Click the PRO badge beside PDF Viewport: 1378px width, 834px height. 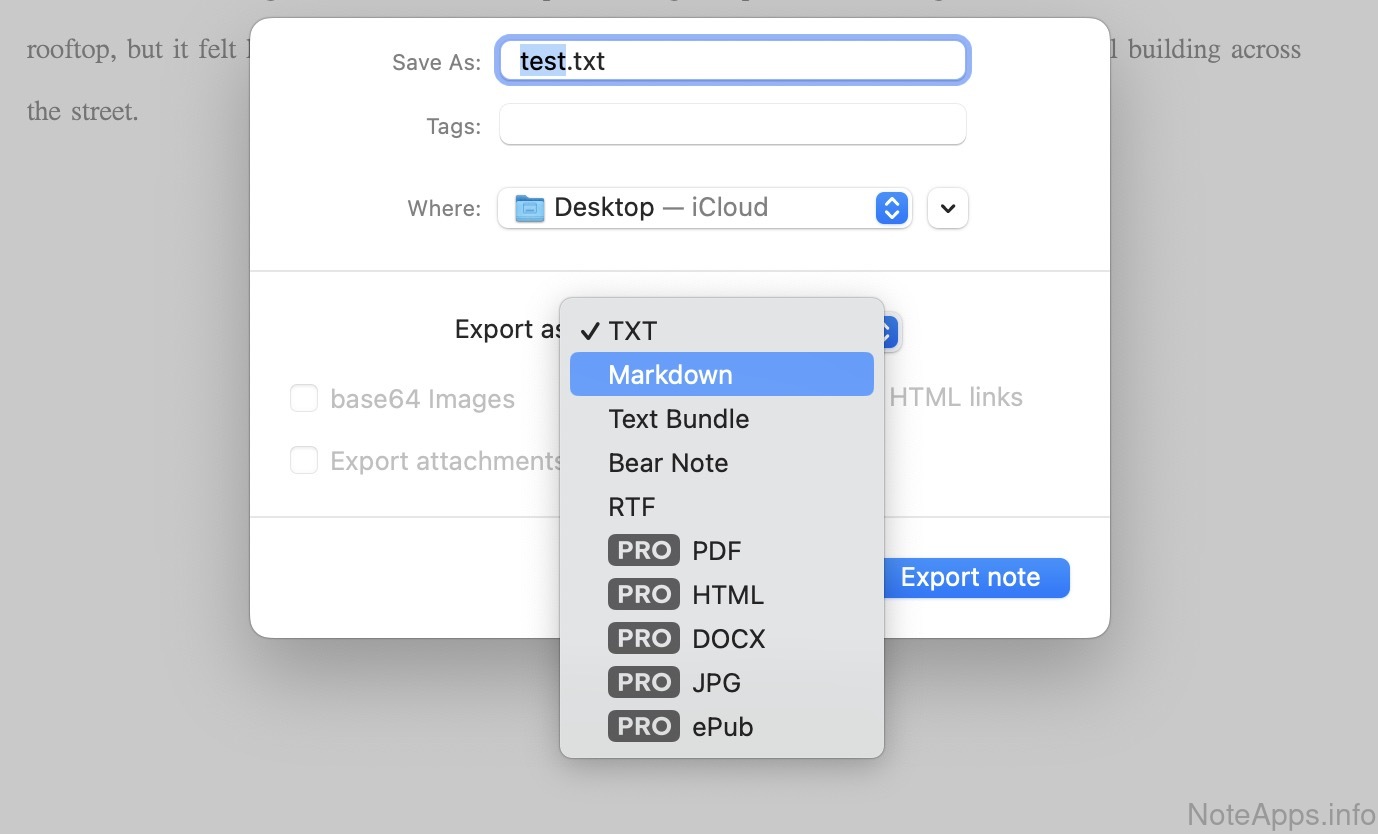pyautogui.click(x=643, y=551)
